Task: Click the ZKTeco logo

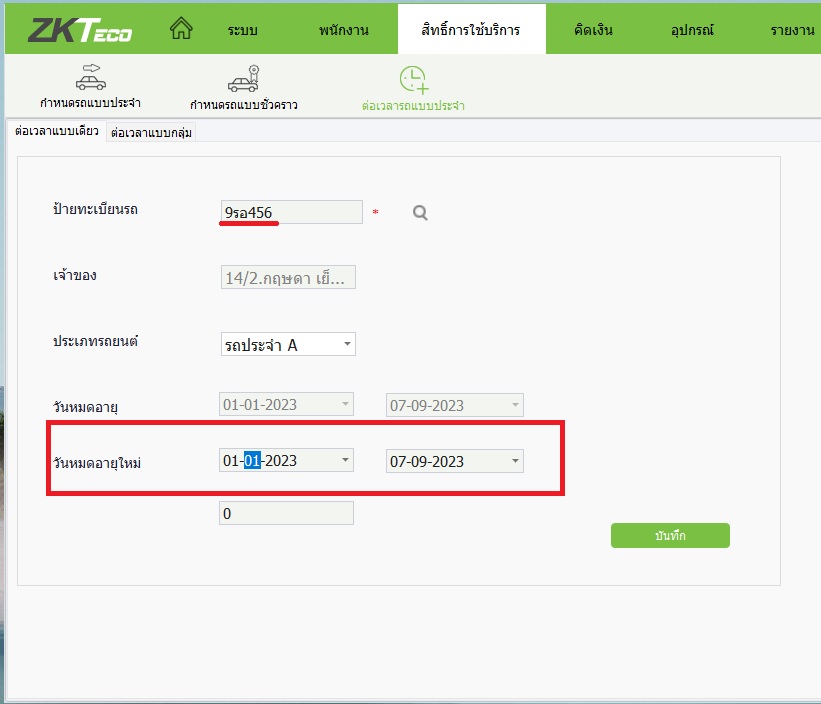Action: coord(80,30)
